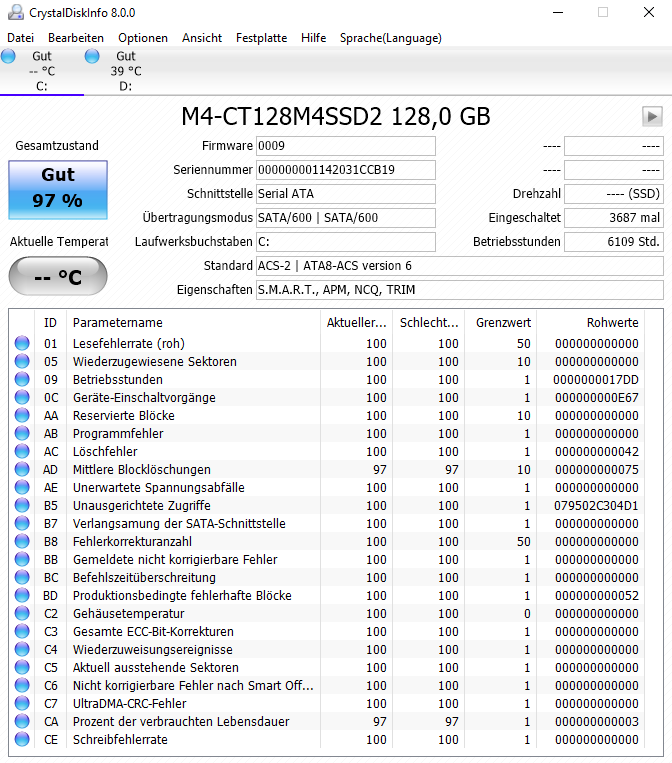
Task: Click raw value 0000000017DD
Action: point(596,380)
